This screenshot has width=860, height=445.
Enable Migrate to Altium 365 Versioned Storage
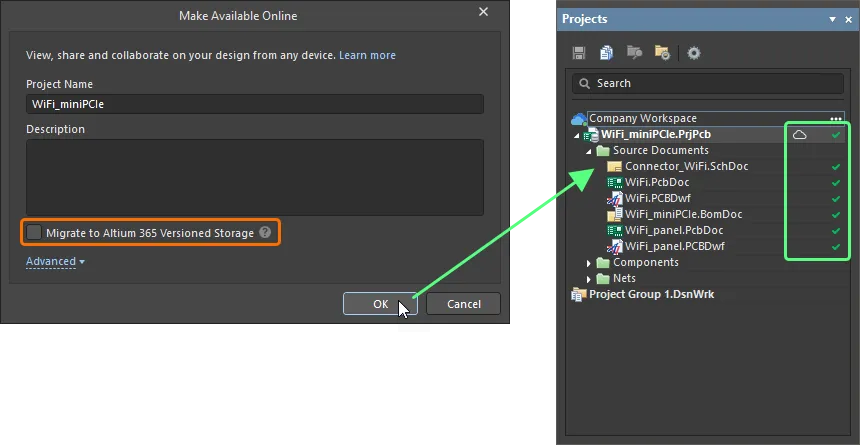coord(34,233)
